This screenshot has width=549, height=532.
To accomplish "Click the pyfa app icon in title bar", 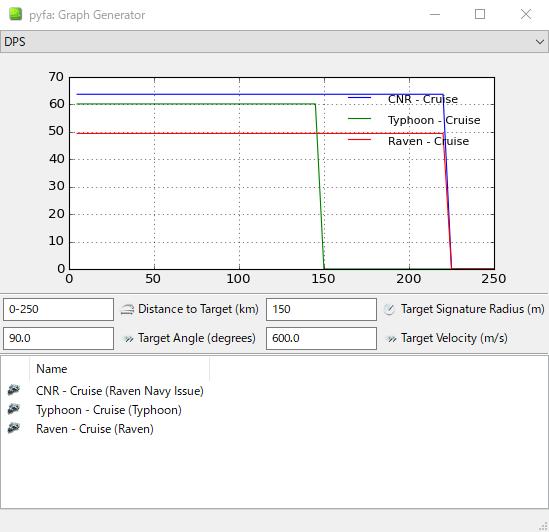I will point(15,14).
